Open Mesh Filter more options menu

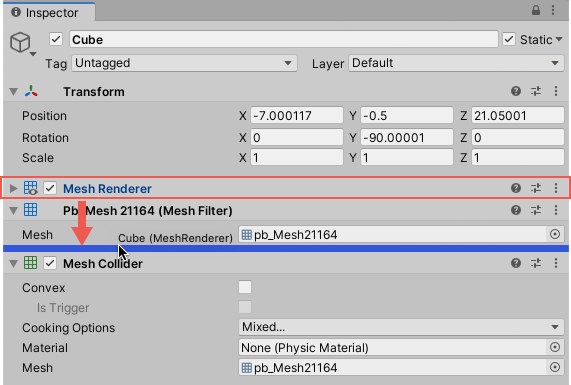click(556, 210)
